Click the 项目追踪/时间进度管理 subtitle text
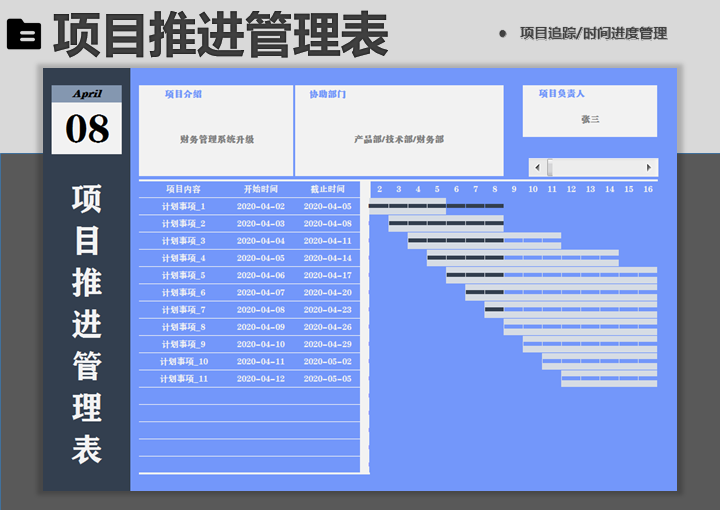The image size is (720, 510). tap(593, 33)
